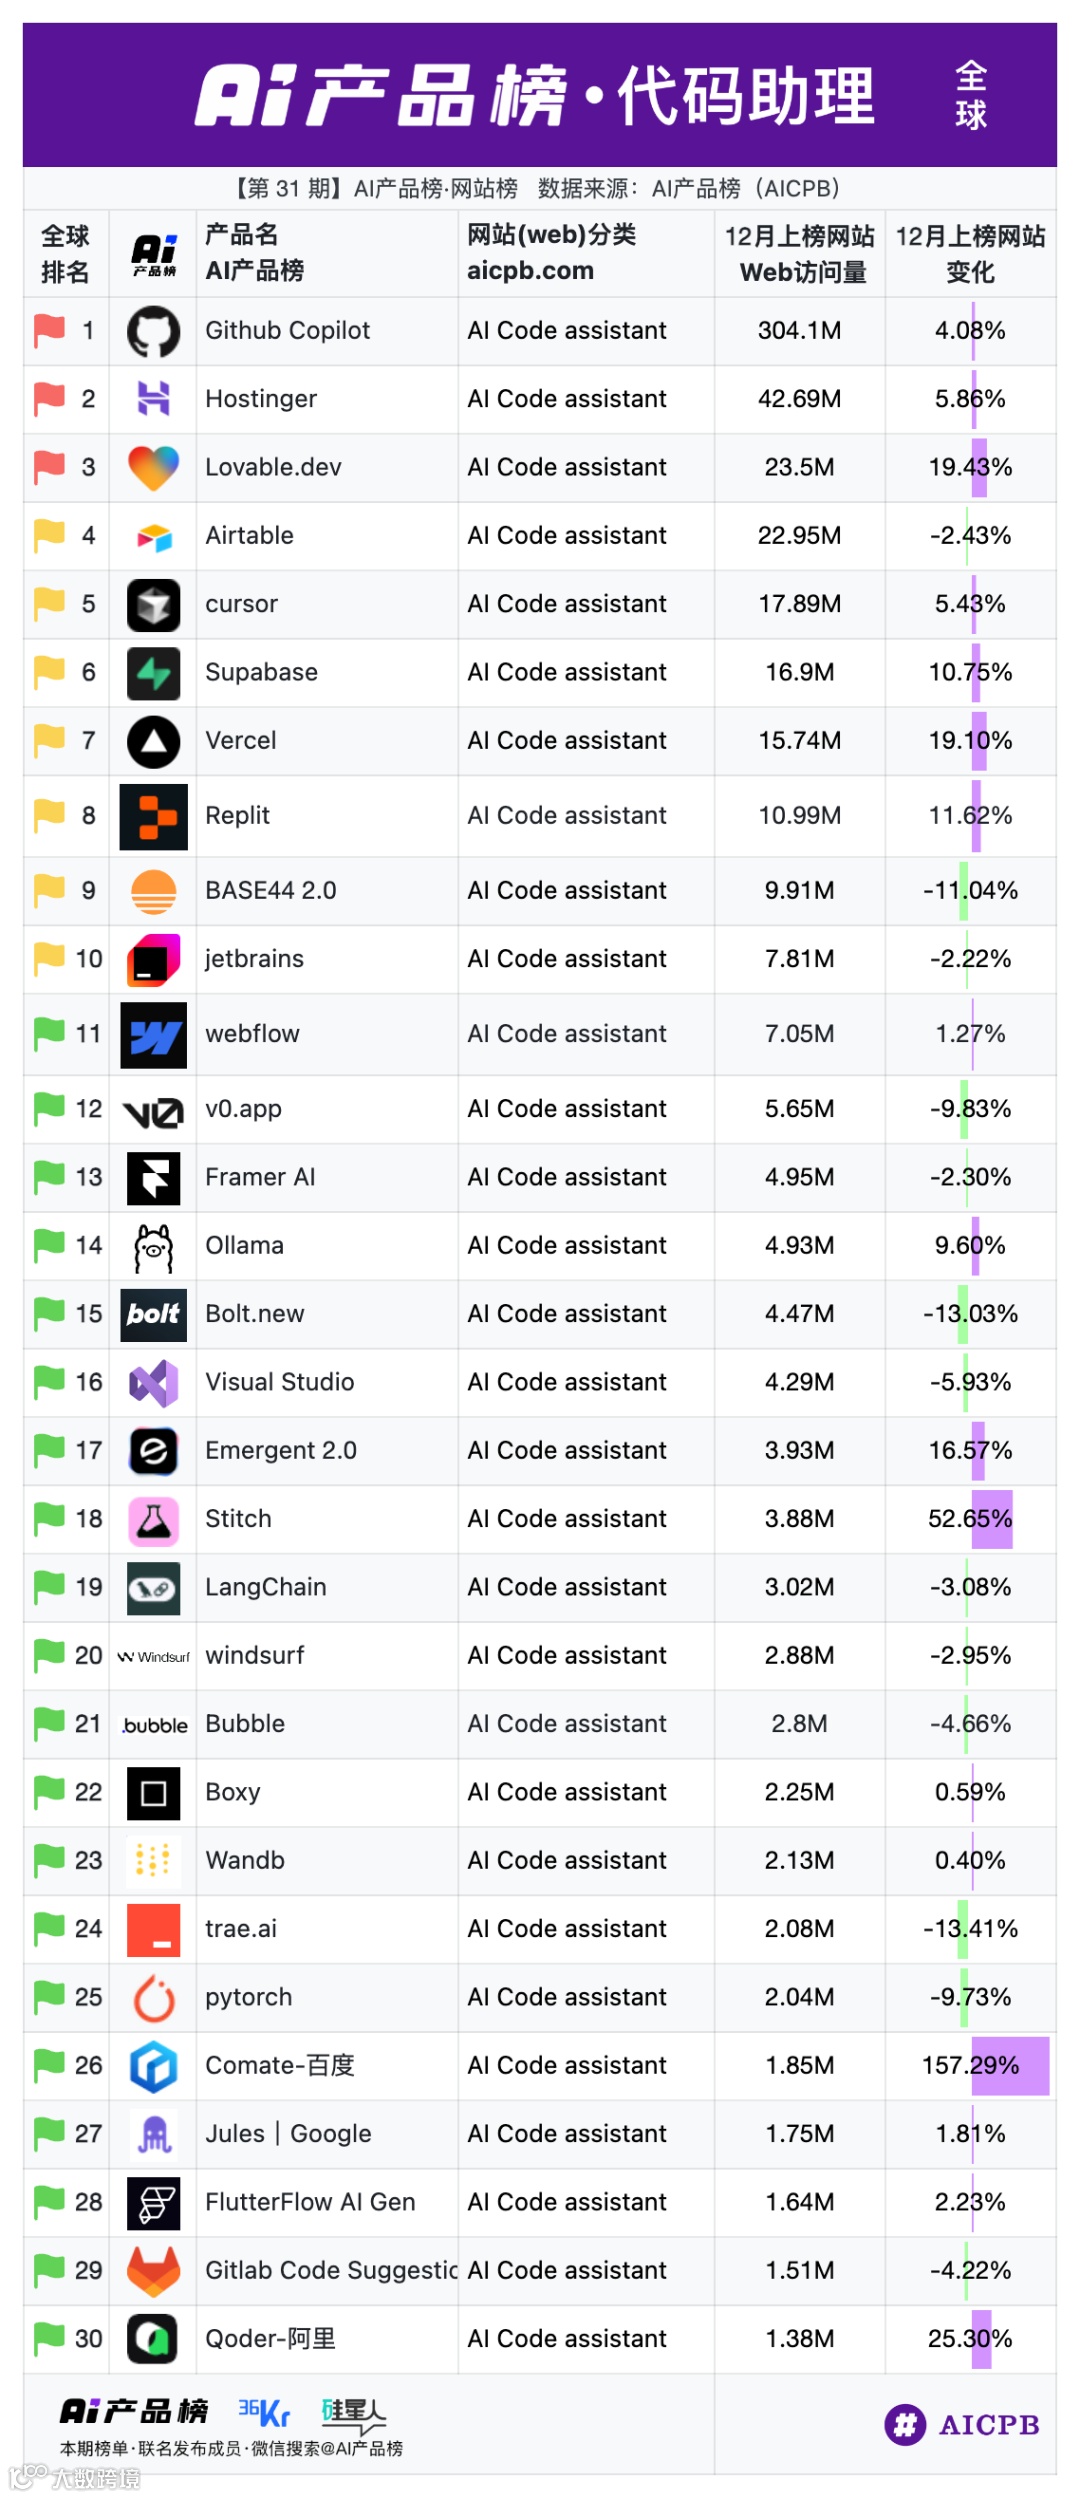Click the red flag beside rank 1
This screenshot has width=1080, height=2498.
tap(49, 330)
